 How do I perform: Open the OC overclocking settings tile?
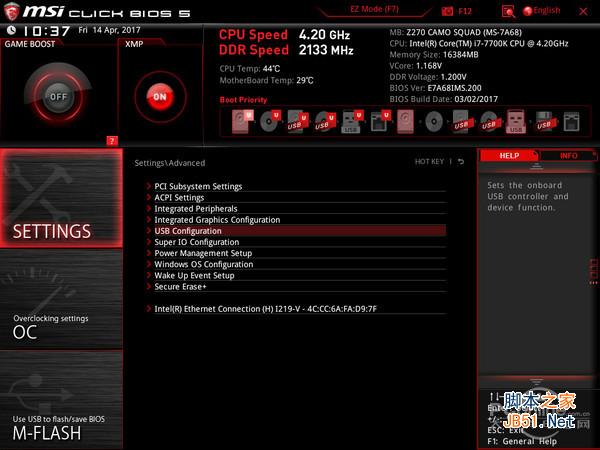coord(61,299)
